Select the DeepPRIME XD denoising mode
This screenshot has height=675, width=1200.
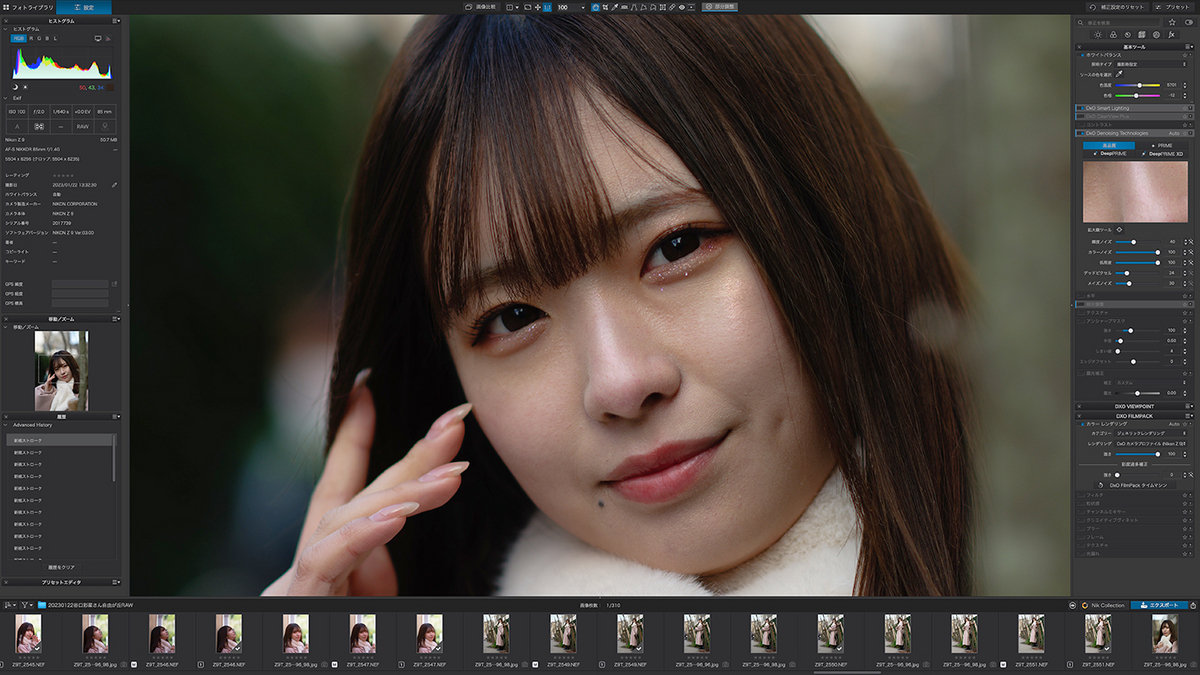pos(1162,154)
